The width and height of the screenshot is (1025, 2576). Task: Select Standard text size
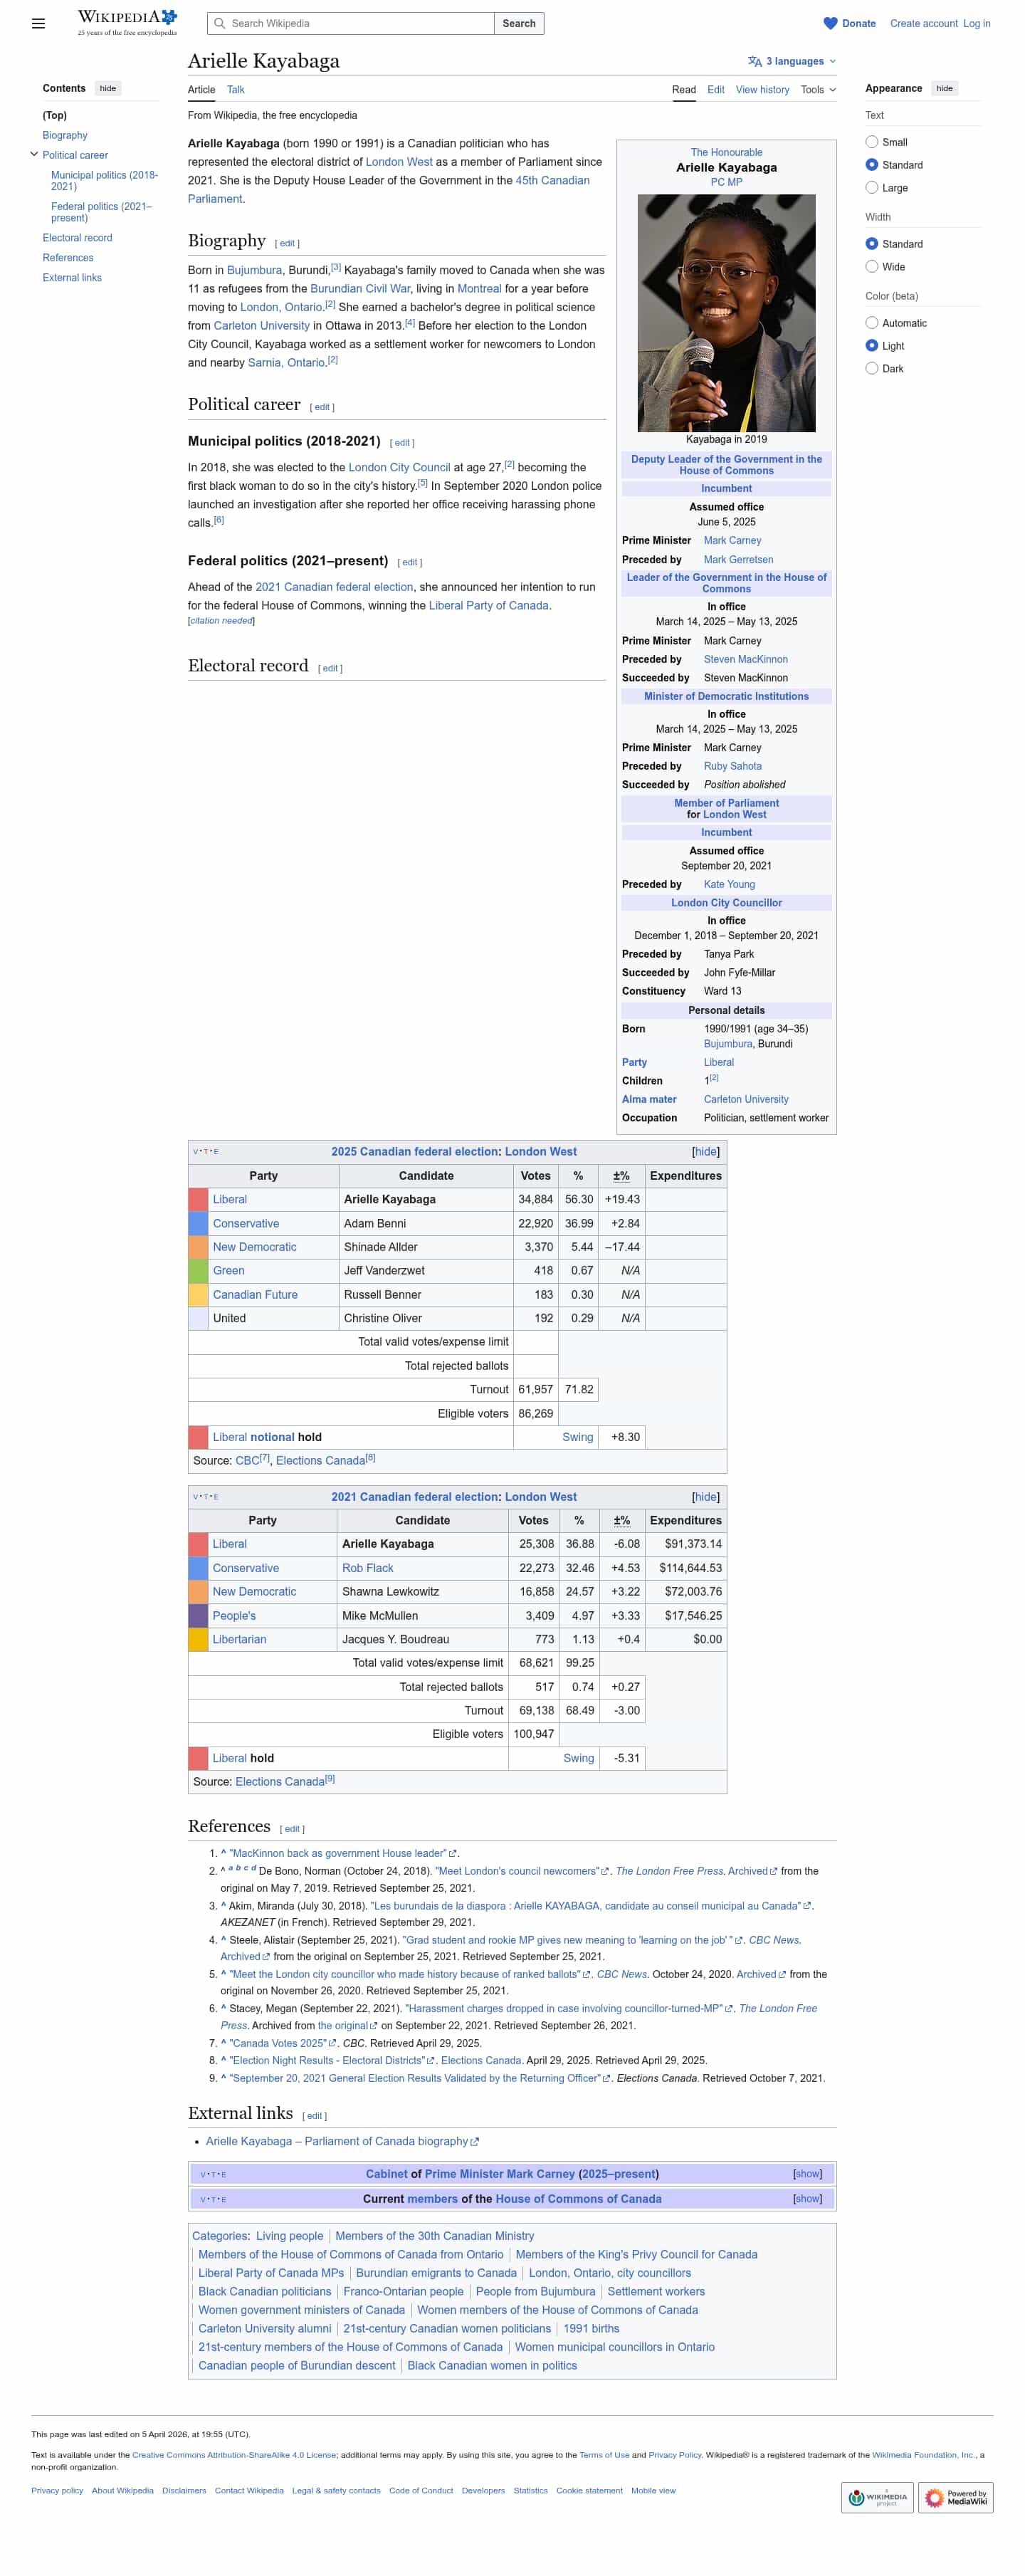pos(872,165)
